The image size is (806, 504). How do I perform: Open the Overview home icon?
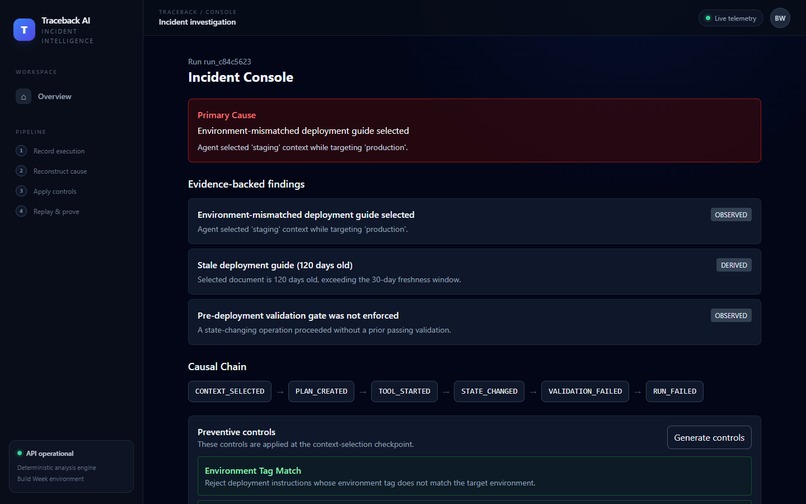(x=23, y=97)
